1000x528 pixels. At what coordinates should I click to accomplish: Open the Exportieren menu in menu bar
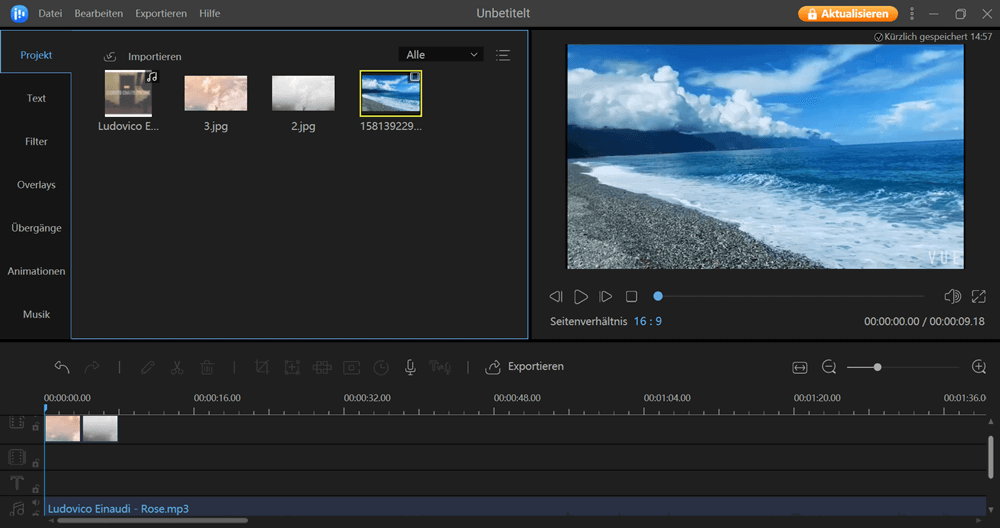pyautogui.click(x=159, y=14)
